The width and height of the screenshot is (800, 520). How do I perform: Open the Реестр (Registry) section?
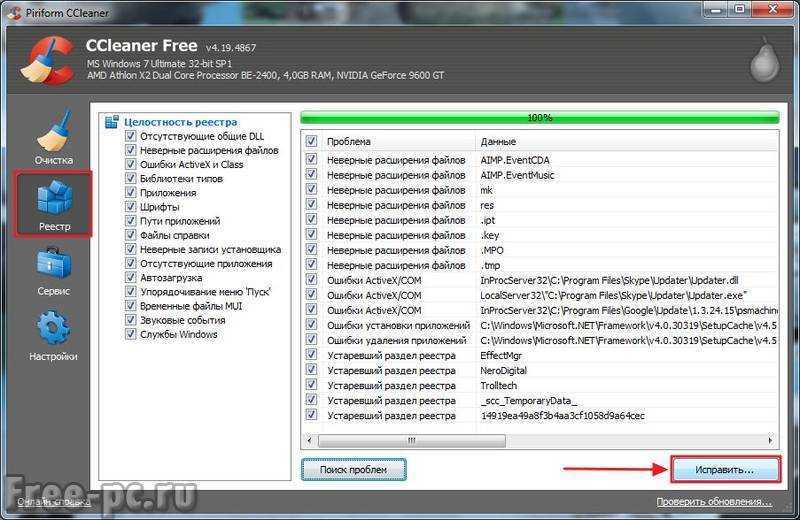click(54, 205)
